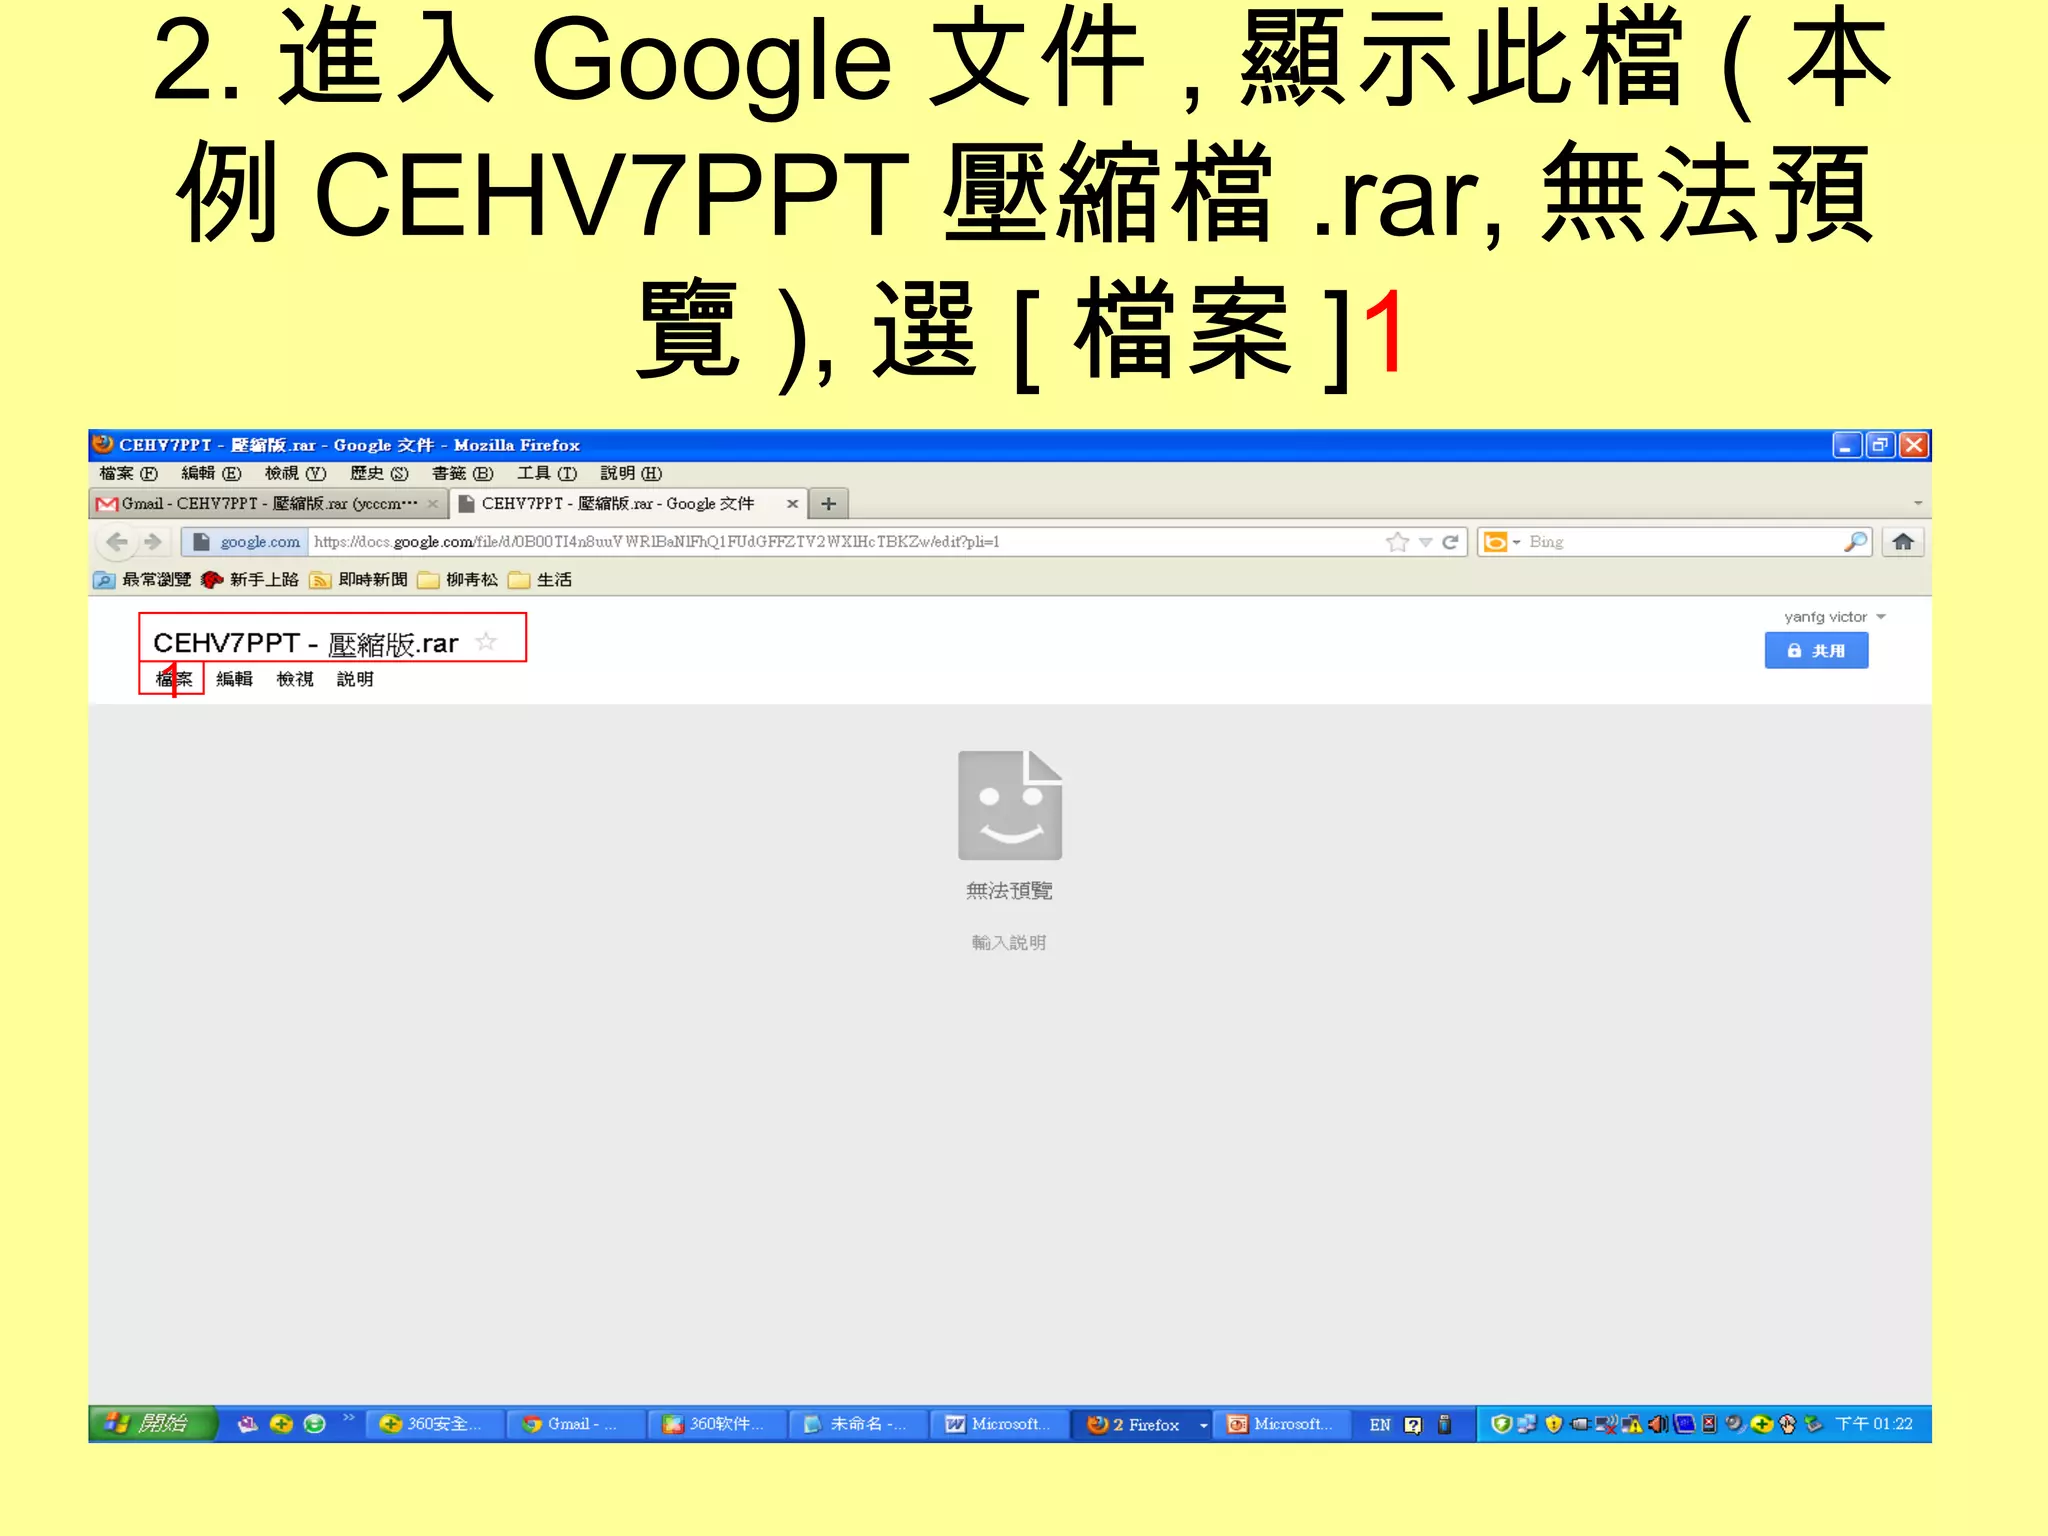The height and width of the screenshot is (1536, 2048).
Task: Open Gmail Chrome taskbar item
Action: 574,1424
